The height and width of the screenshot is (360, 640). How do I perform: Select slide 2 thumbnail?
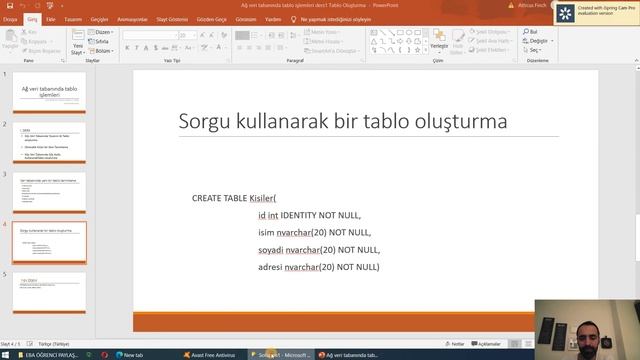[x=49, y=143]
